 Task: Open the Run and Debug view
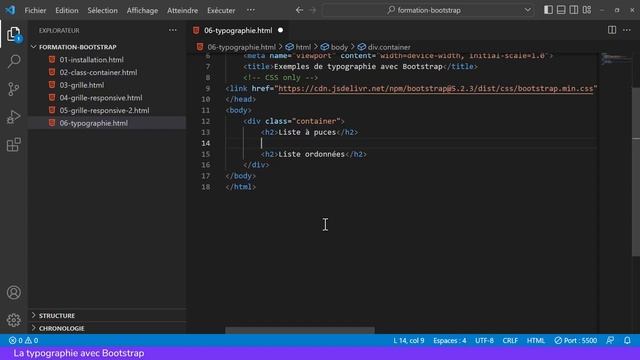tap(13, 117)
